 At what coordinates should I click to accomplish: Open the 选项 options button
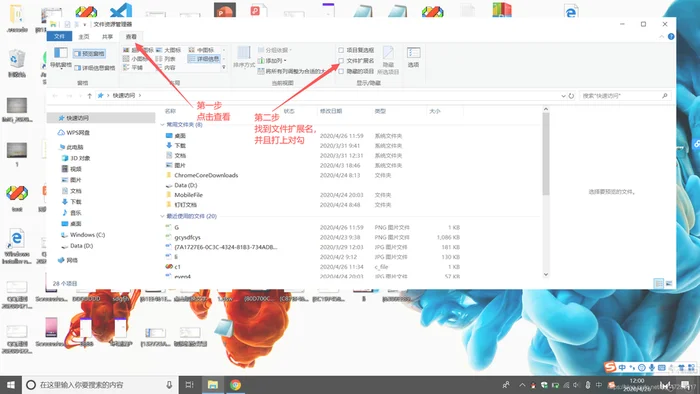pyautogui.click(x=413, y=57)
